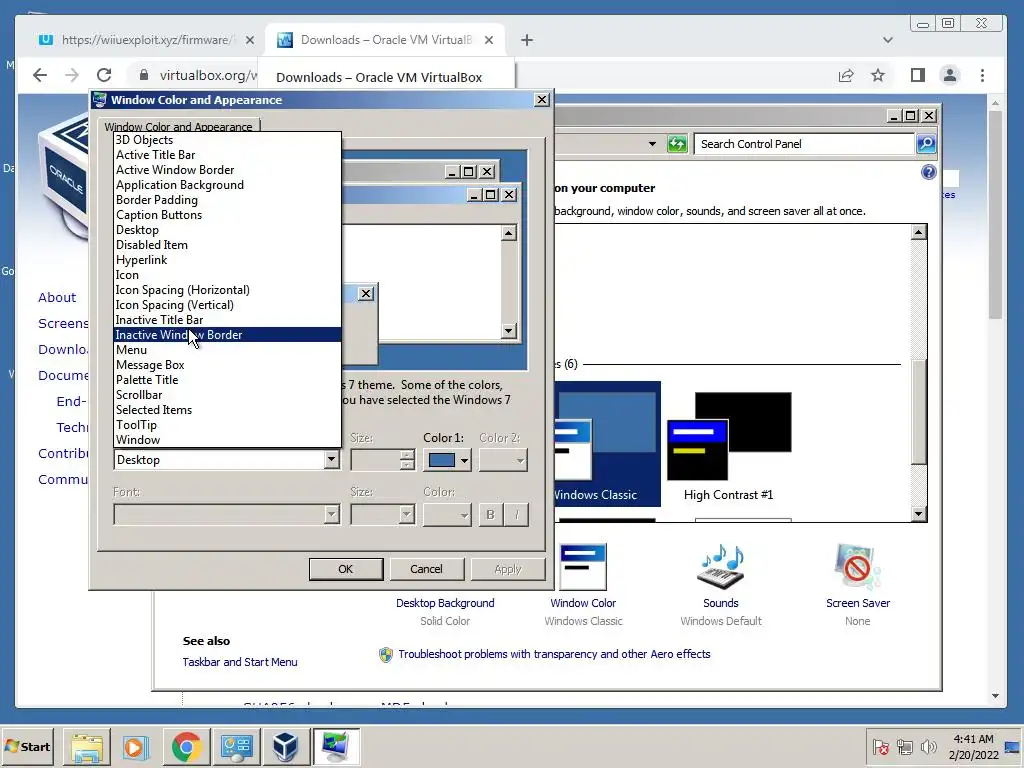1024x768 pixels.
Task: Select Border Padding list entry
Action: [227, 200]
